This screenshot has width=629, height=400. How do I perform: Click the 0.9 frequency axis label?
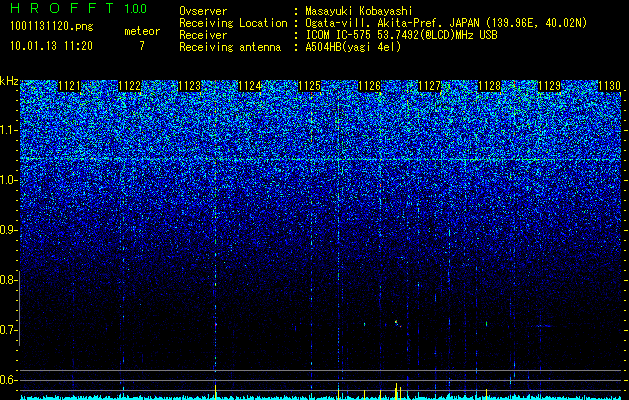(8, 230)
